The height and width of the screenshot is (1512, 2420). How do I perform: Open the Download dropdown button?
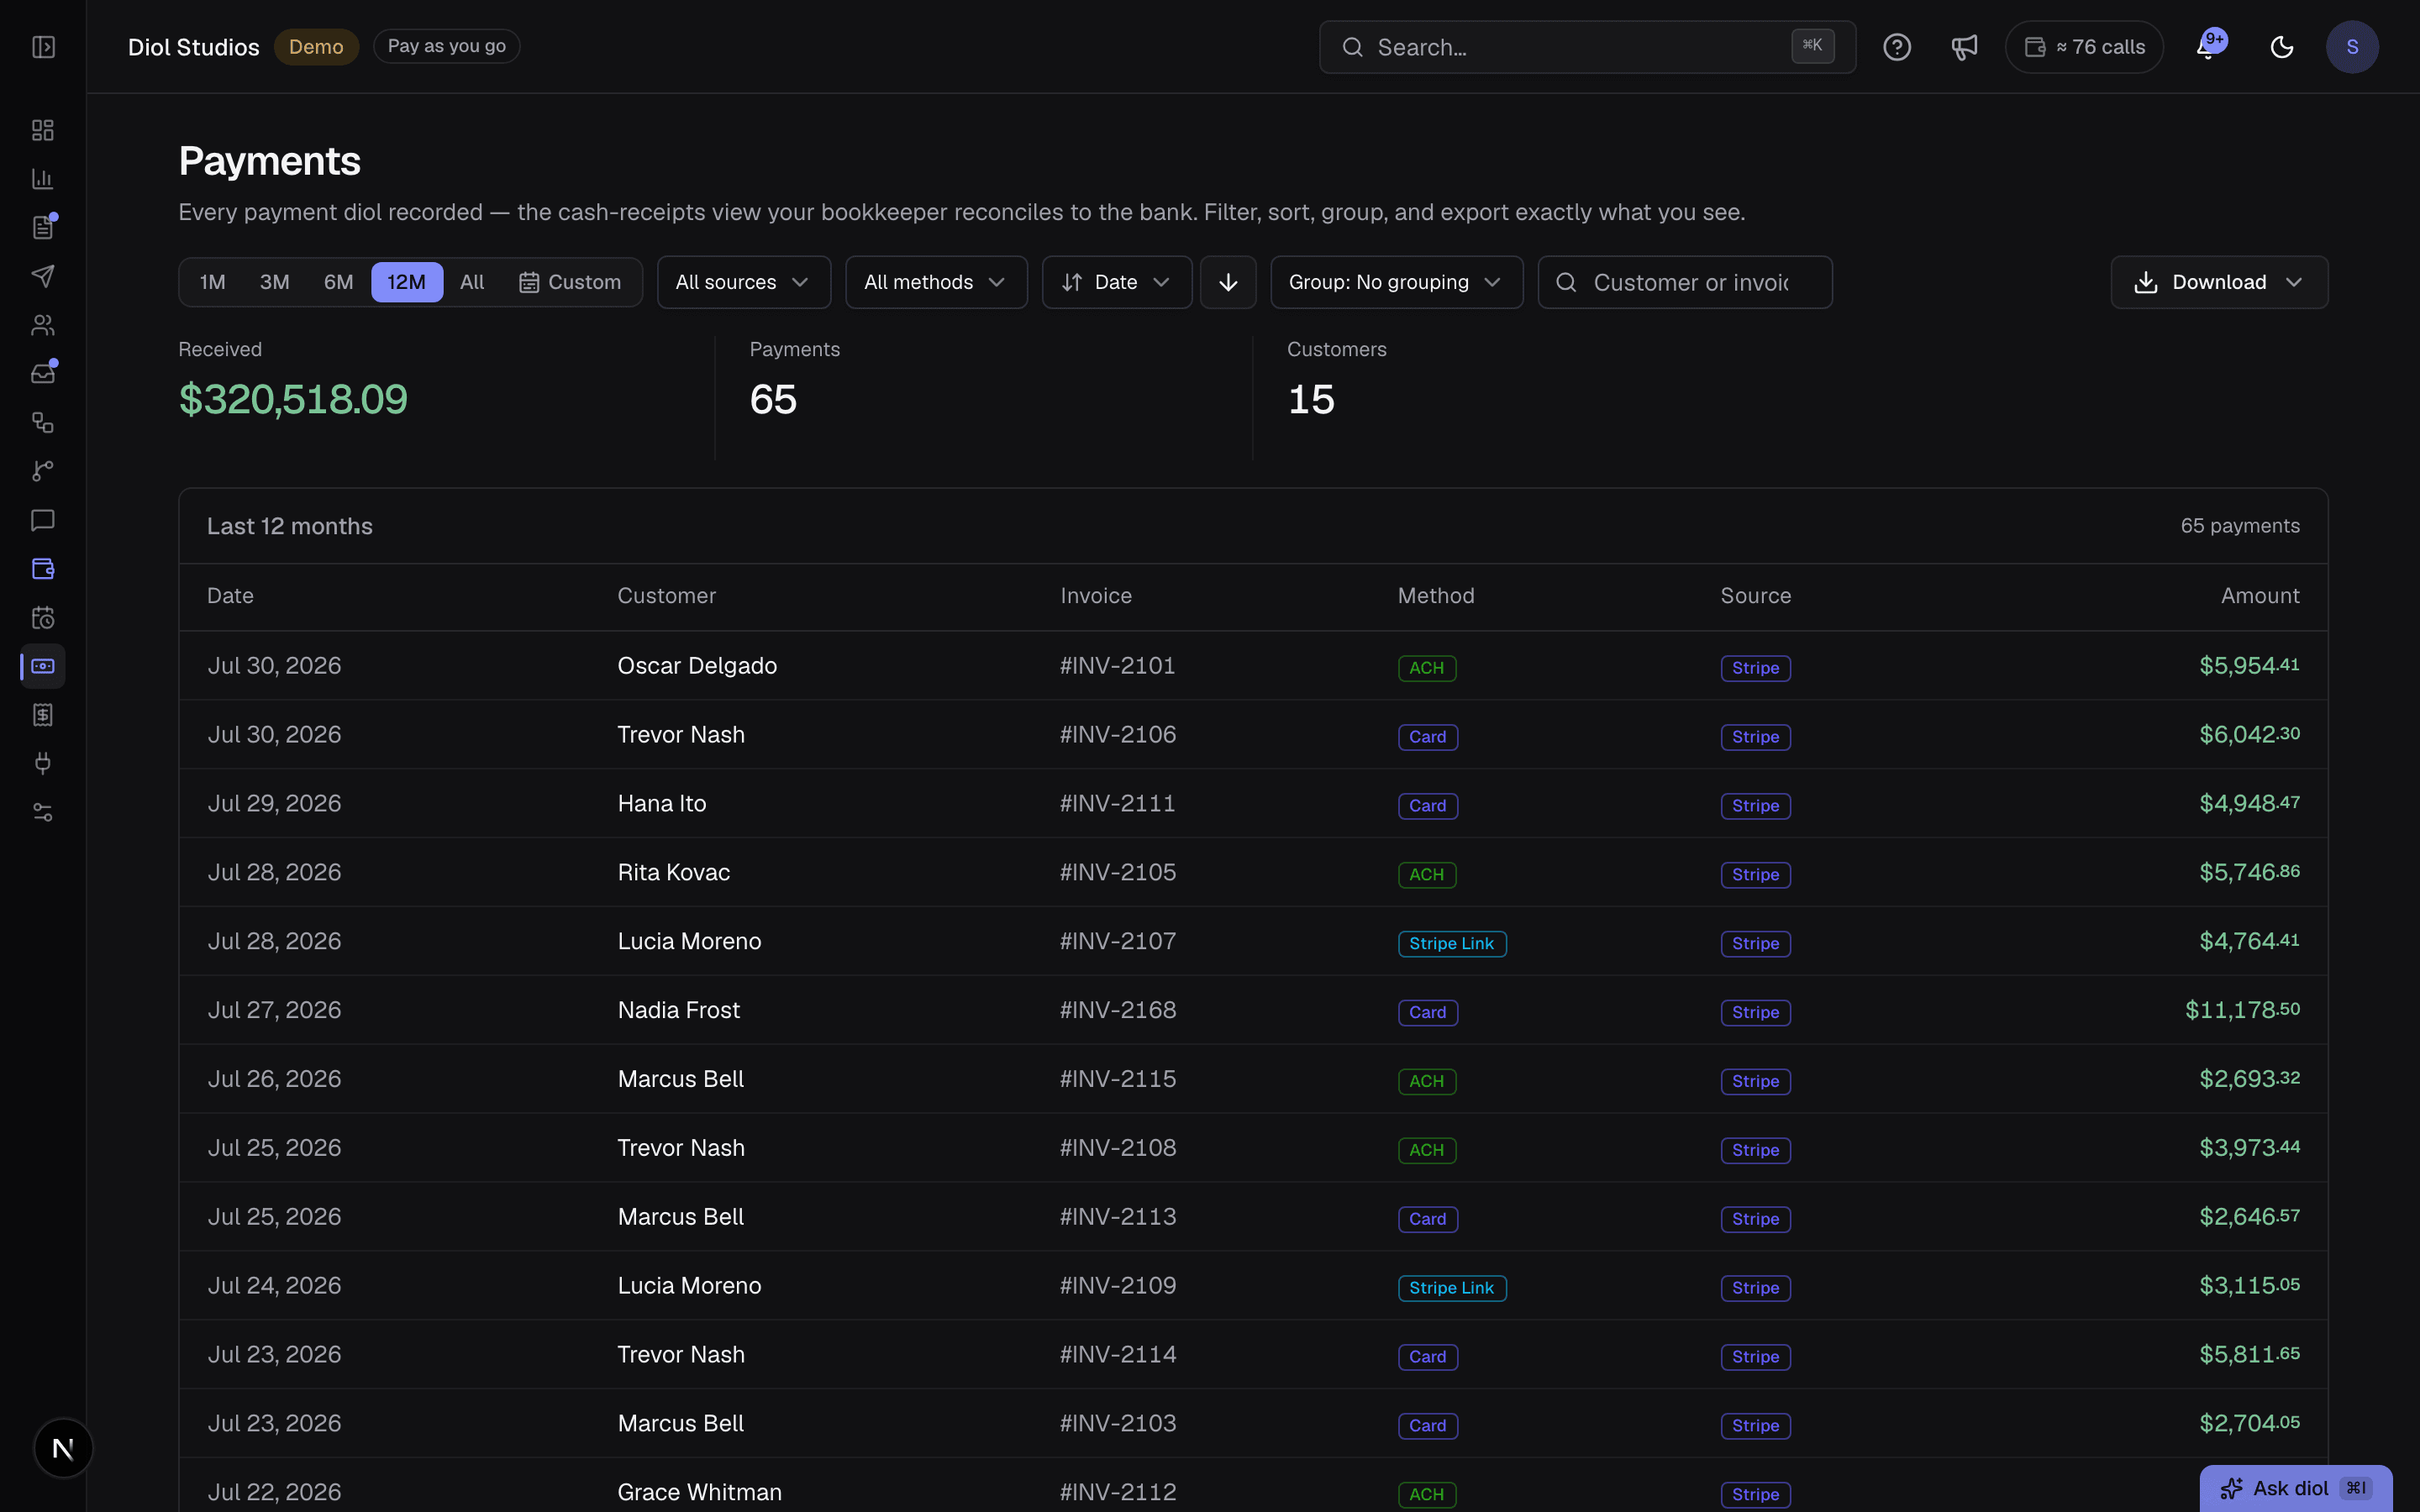coord(2219,282)
